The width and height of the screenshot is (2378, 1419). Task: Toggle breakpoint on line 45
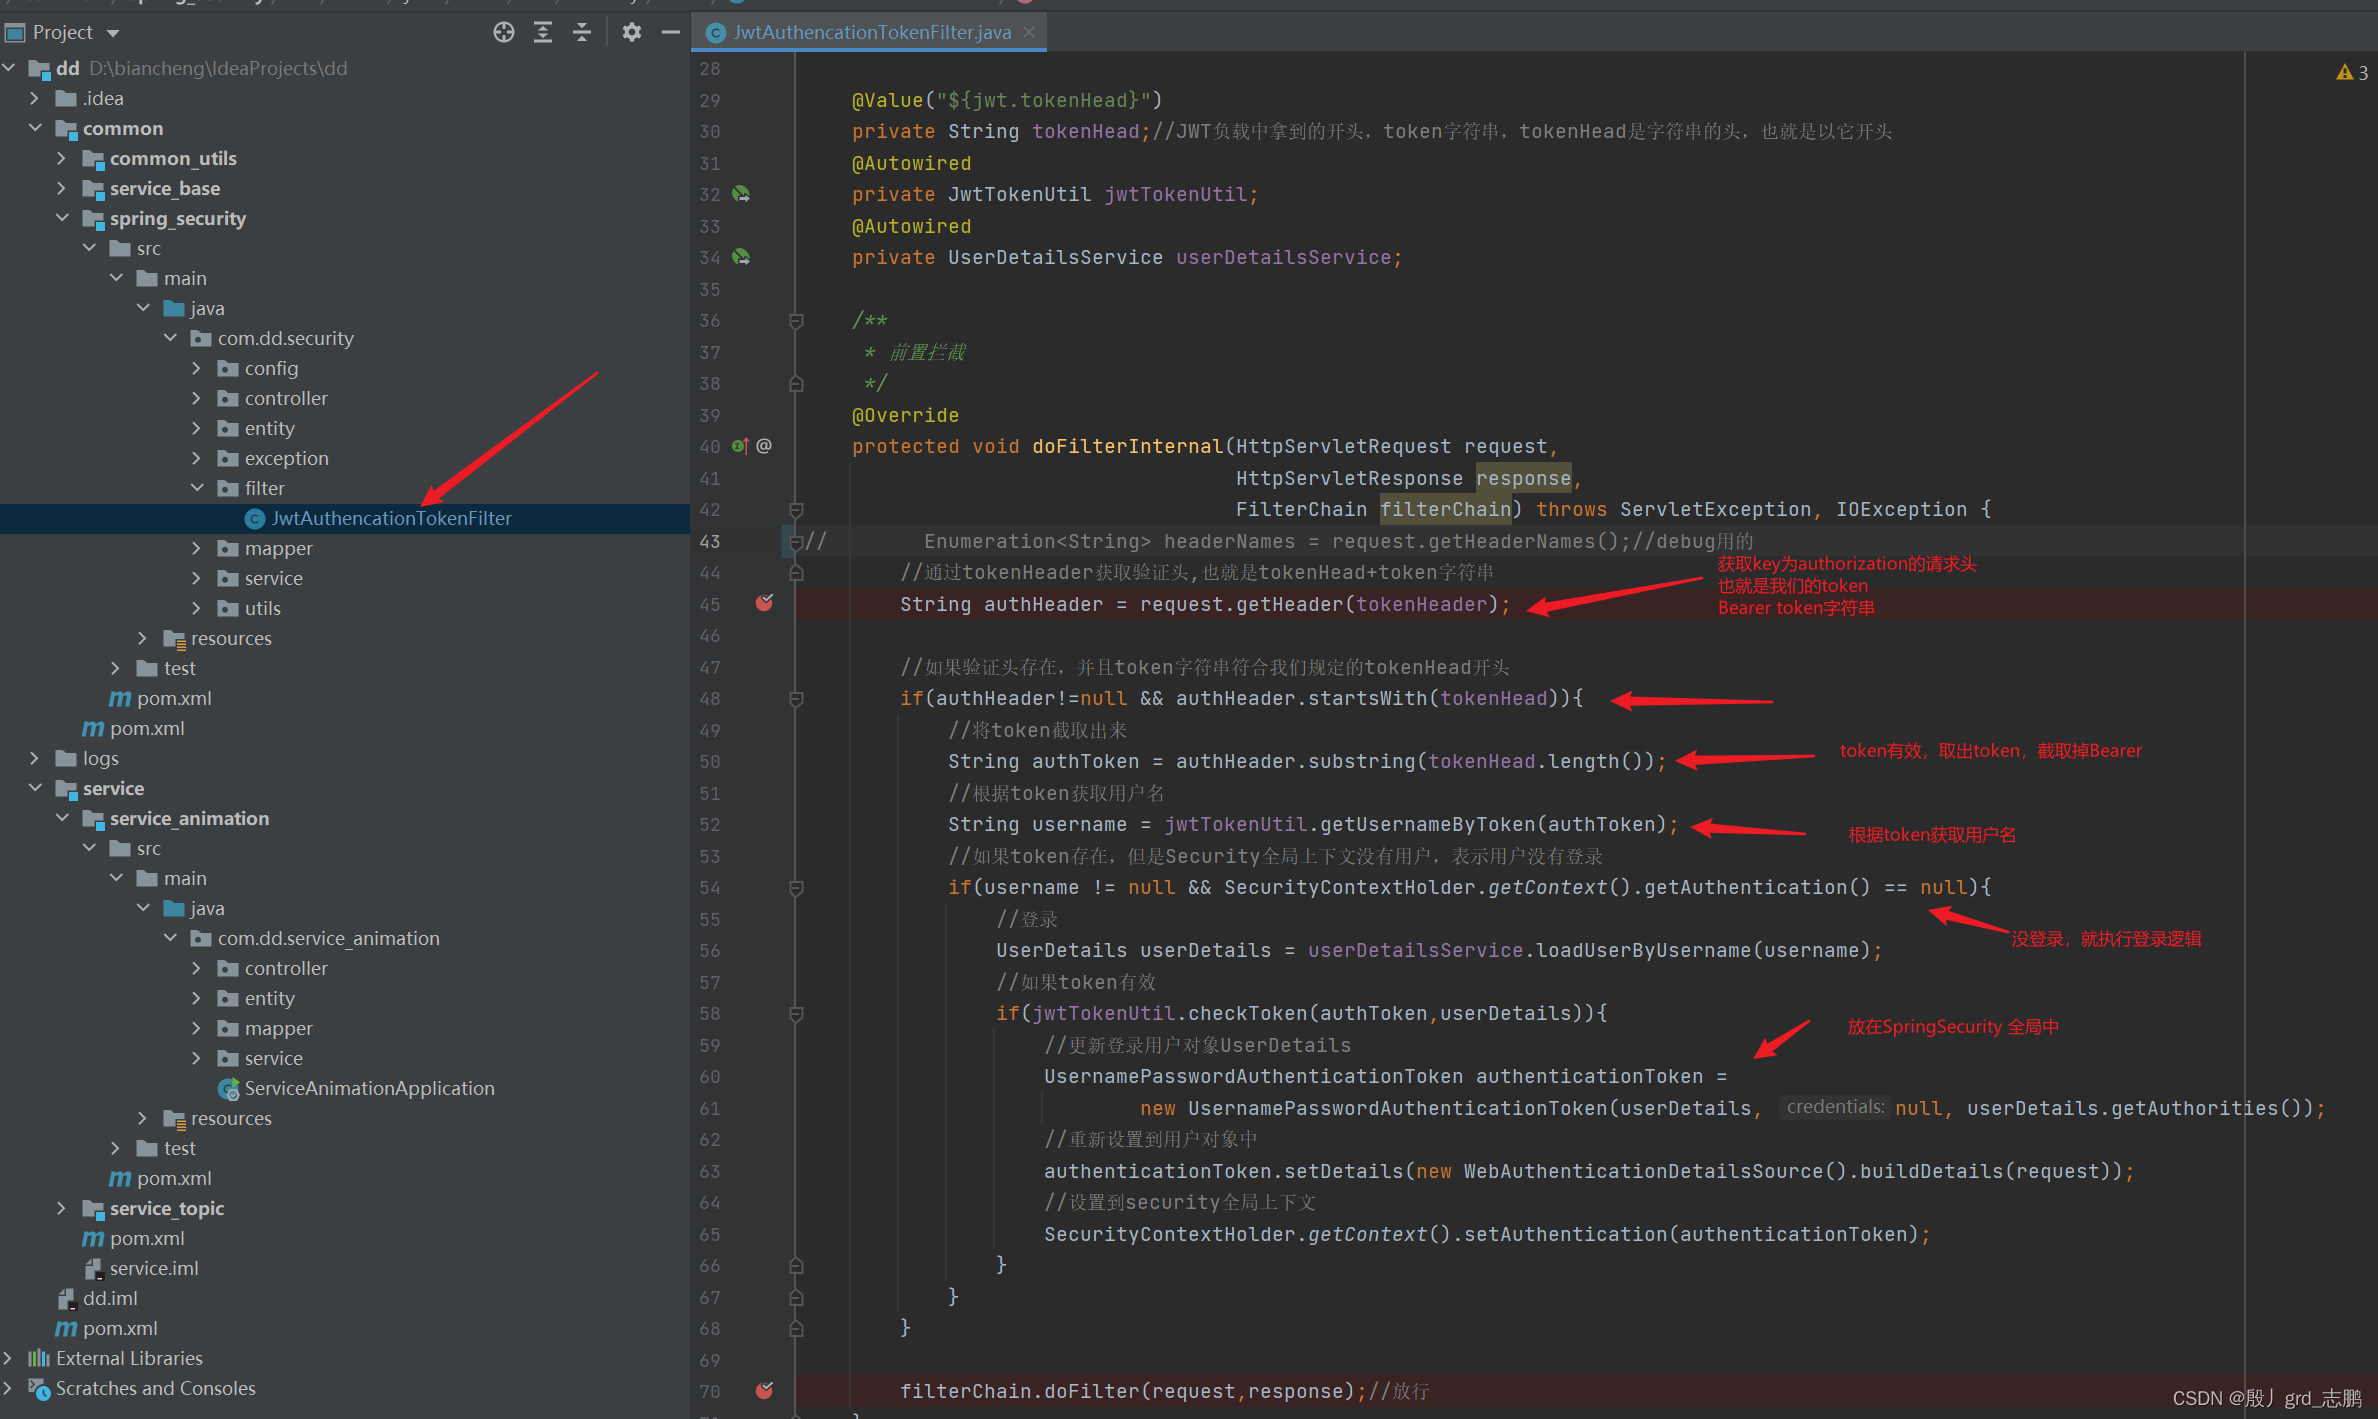[764, 603]
